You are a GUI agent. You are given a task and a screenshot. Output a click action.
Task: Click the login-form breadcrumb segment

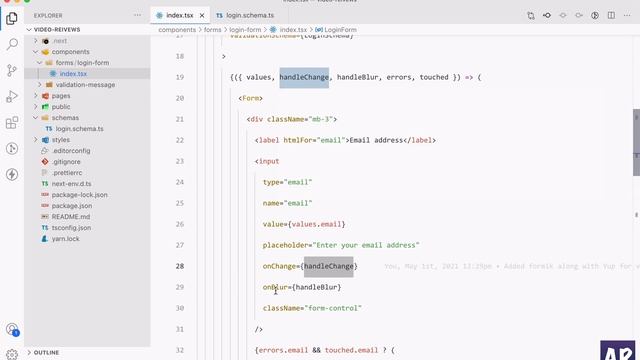(x=245, y=30)
